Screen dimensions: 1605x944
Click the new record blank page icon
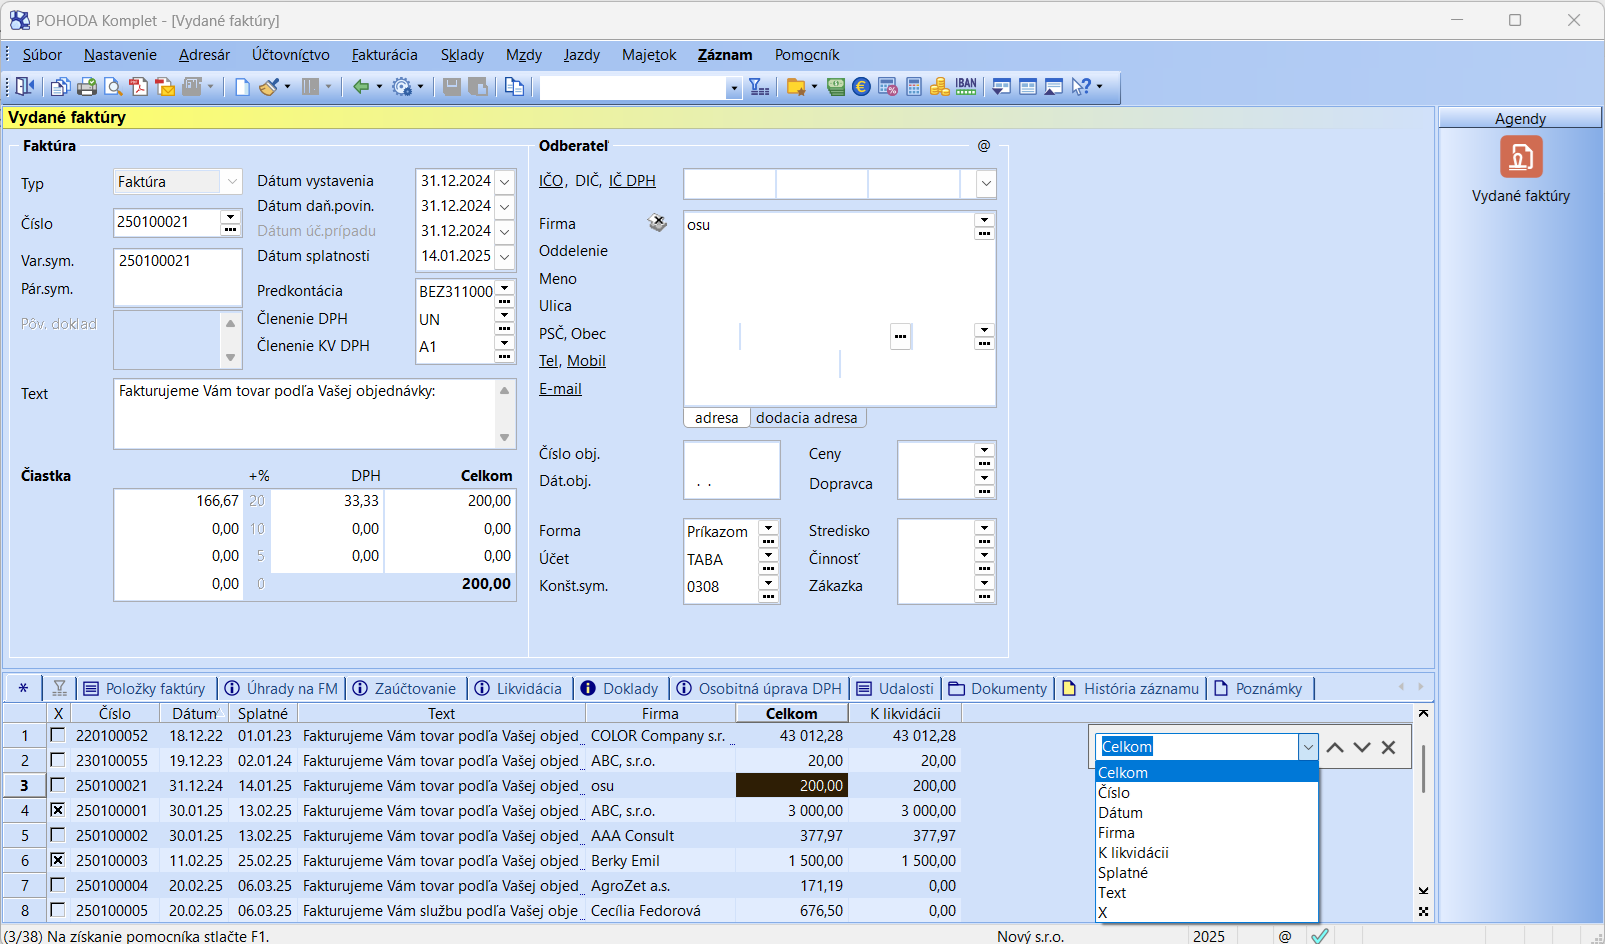(242, 87)
